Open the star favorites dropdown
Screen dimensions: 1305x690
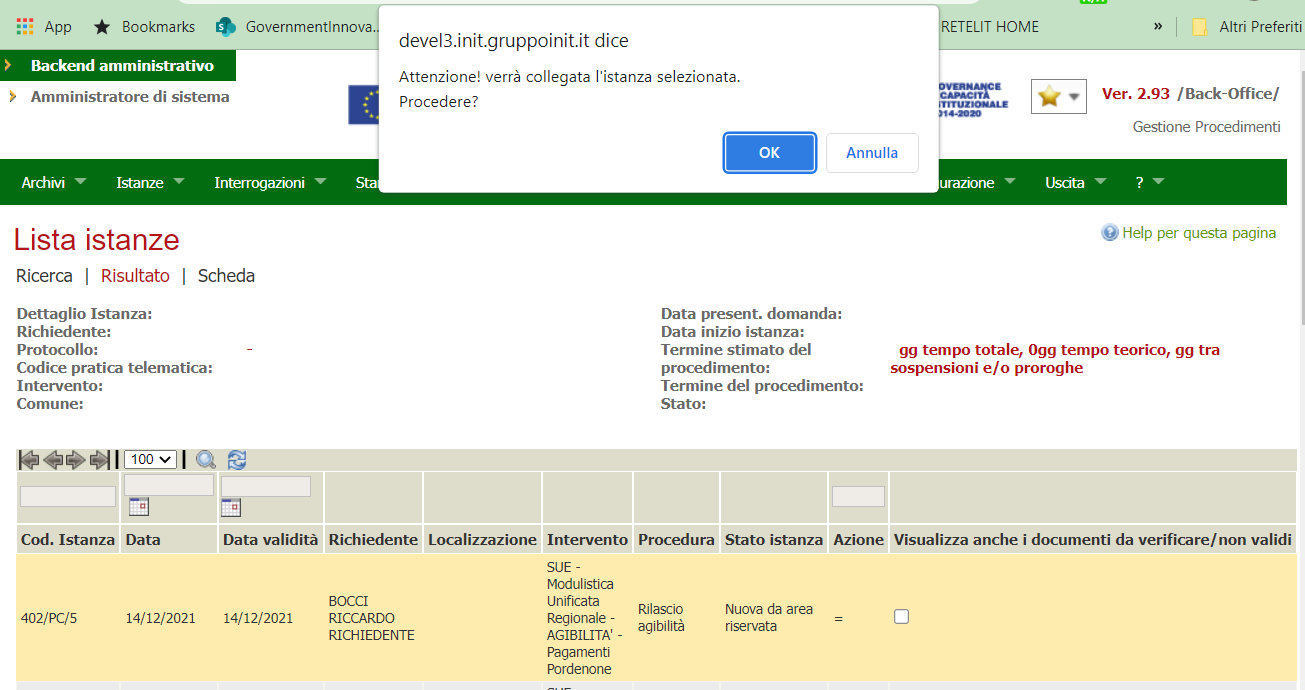click(1058, 96)
